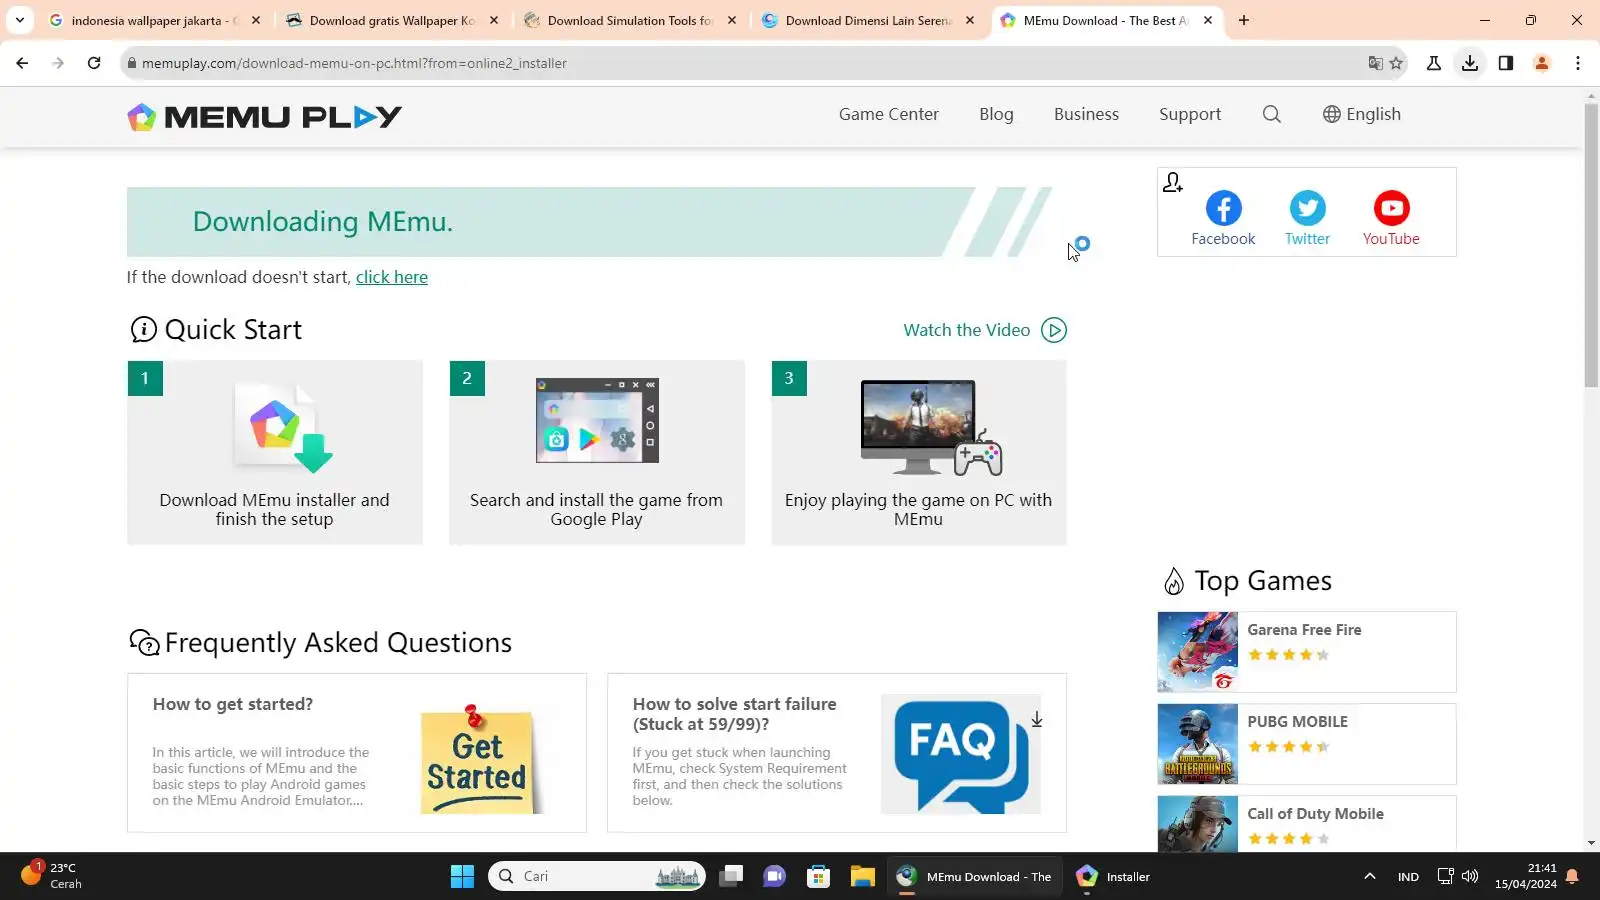Click the Get Started sticky note image

pos(477,759)
